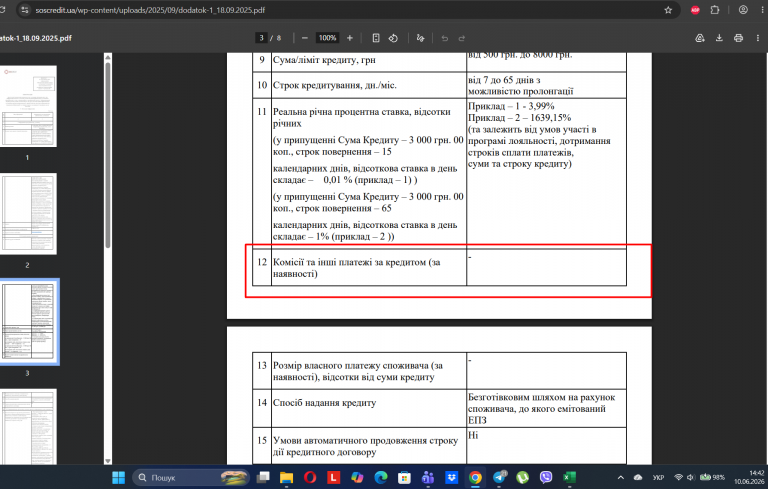Click the address bar URL
The width and height of the screenshot is (768, 489).
150,10
